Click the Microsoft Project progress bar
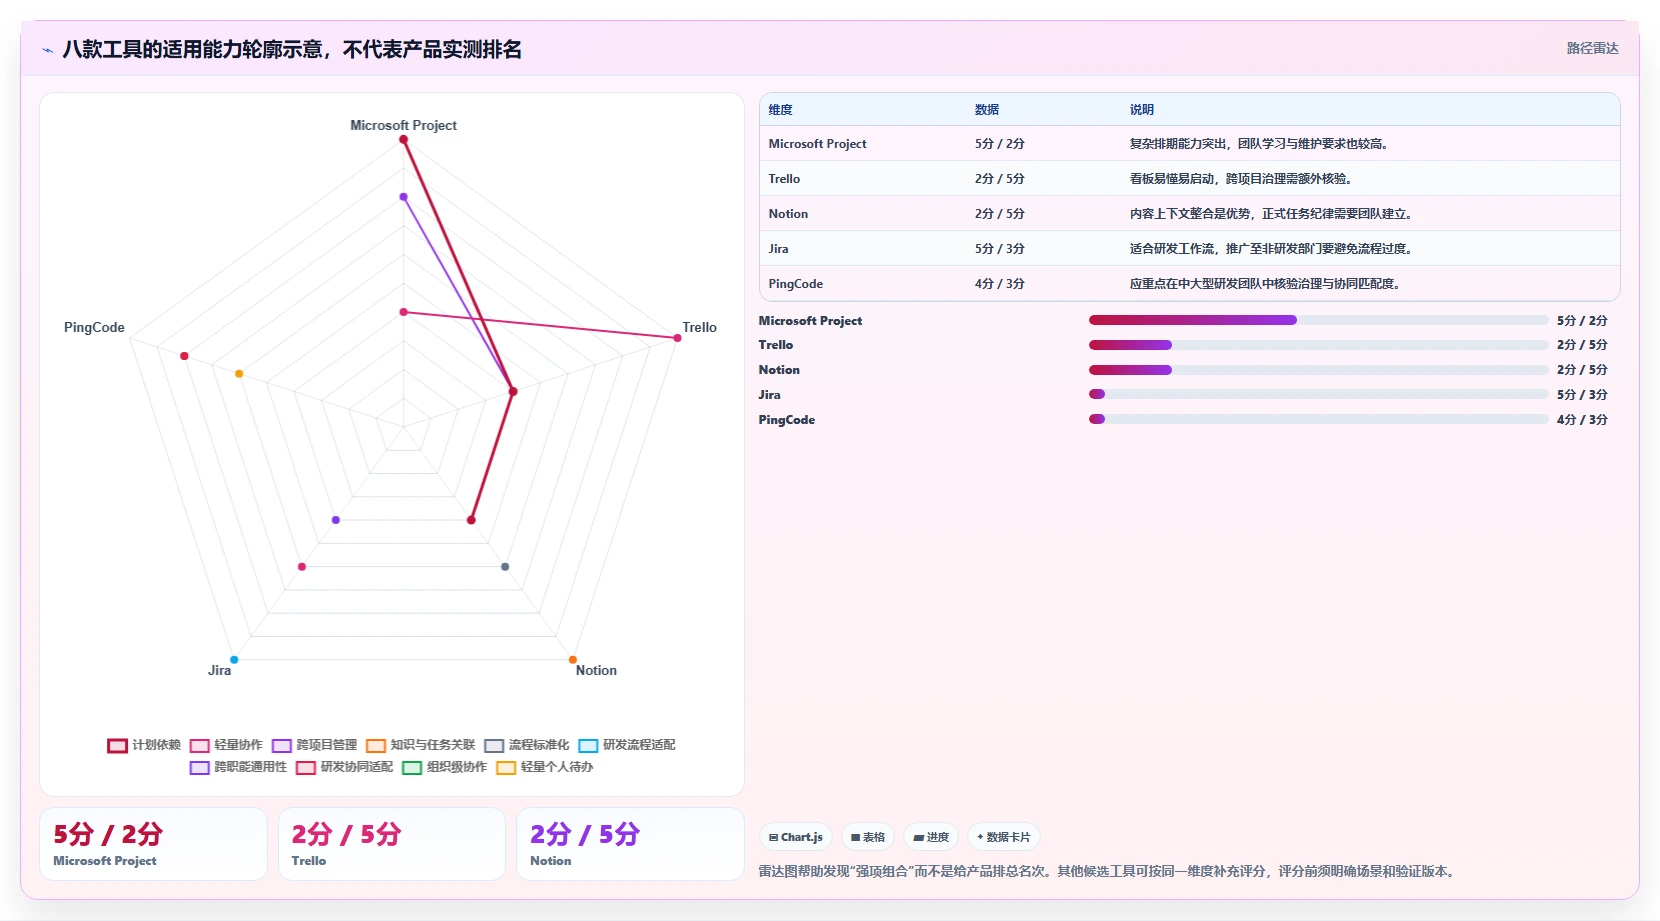This screenshot has width=1660, height=921. 1318,320
